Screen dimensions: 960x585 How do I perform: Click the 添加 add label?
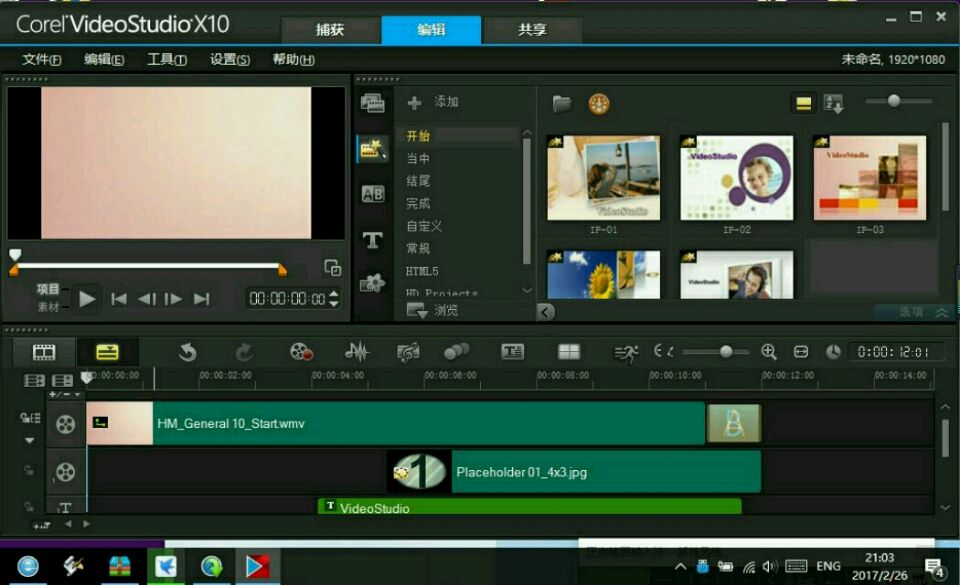(446, 102)
